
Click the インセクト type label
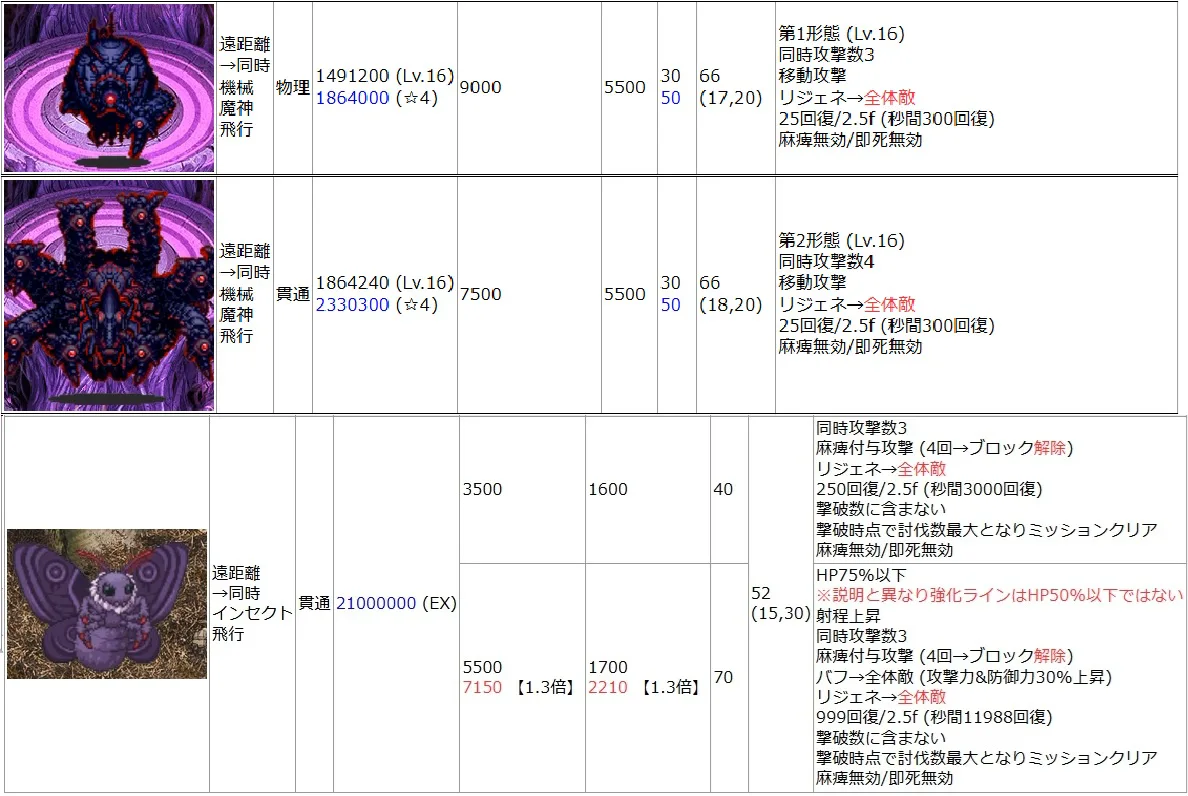pos(252,613)
